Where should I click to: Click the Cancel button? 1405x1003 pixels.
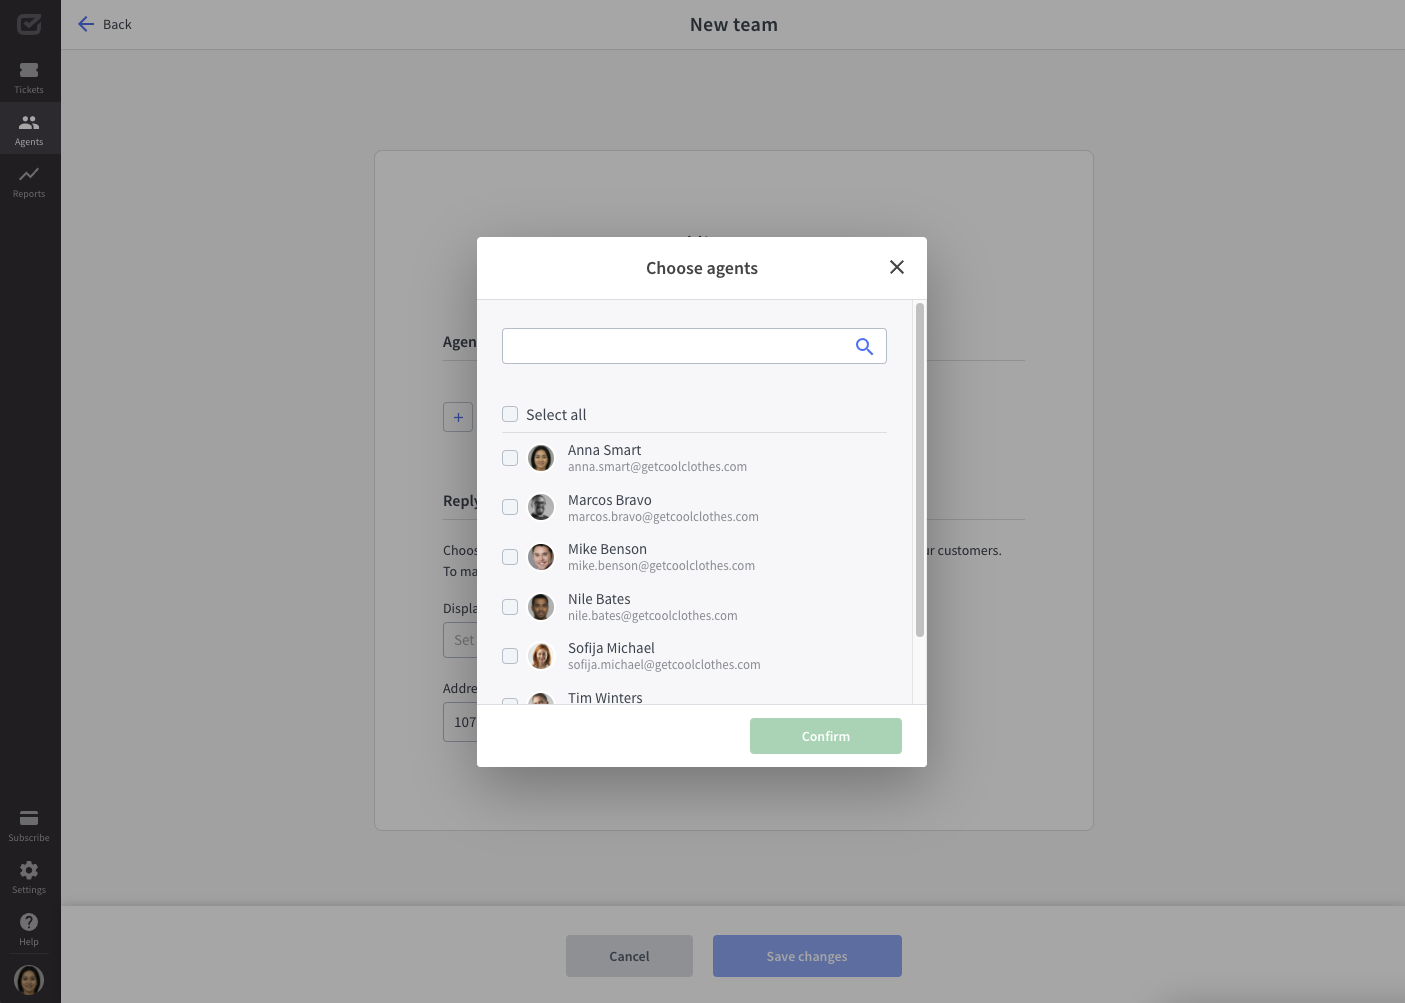click(629, 956)
